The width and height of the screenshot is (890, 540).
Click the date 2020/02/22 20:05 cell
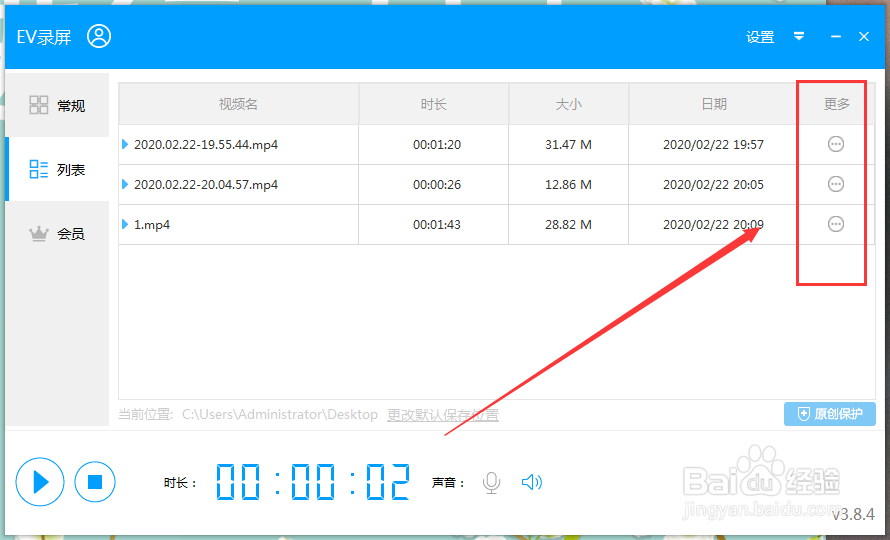tap(713, 185)
